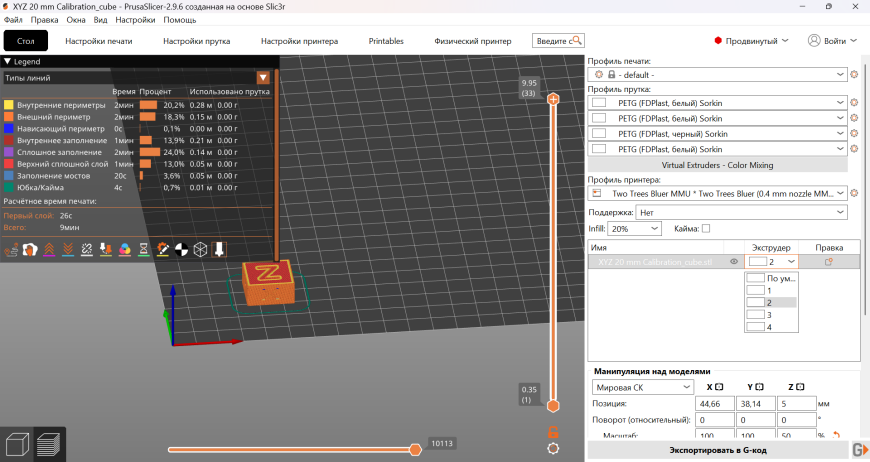Open the Файл menu
This screenshot has height=462, width=870.
point(13,19)
